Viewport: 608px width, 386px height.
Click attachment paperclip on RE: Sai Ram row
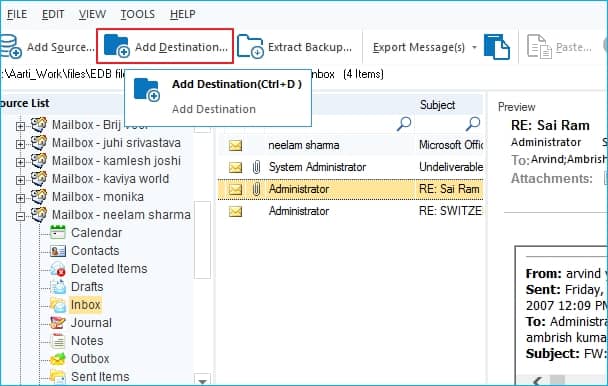tap(256, 189)
